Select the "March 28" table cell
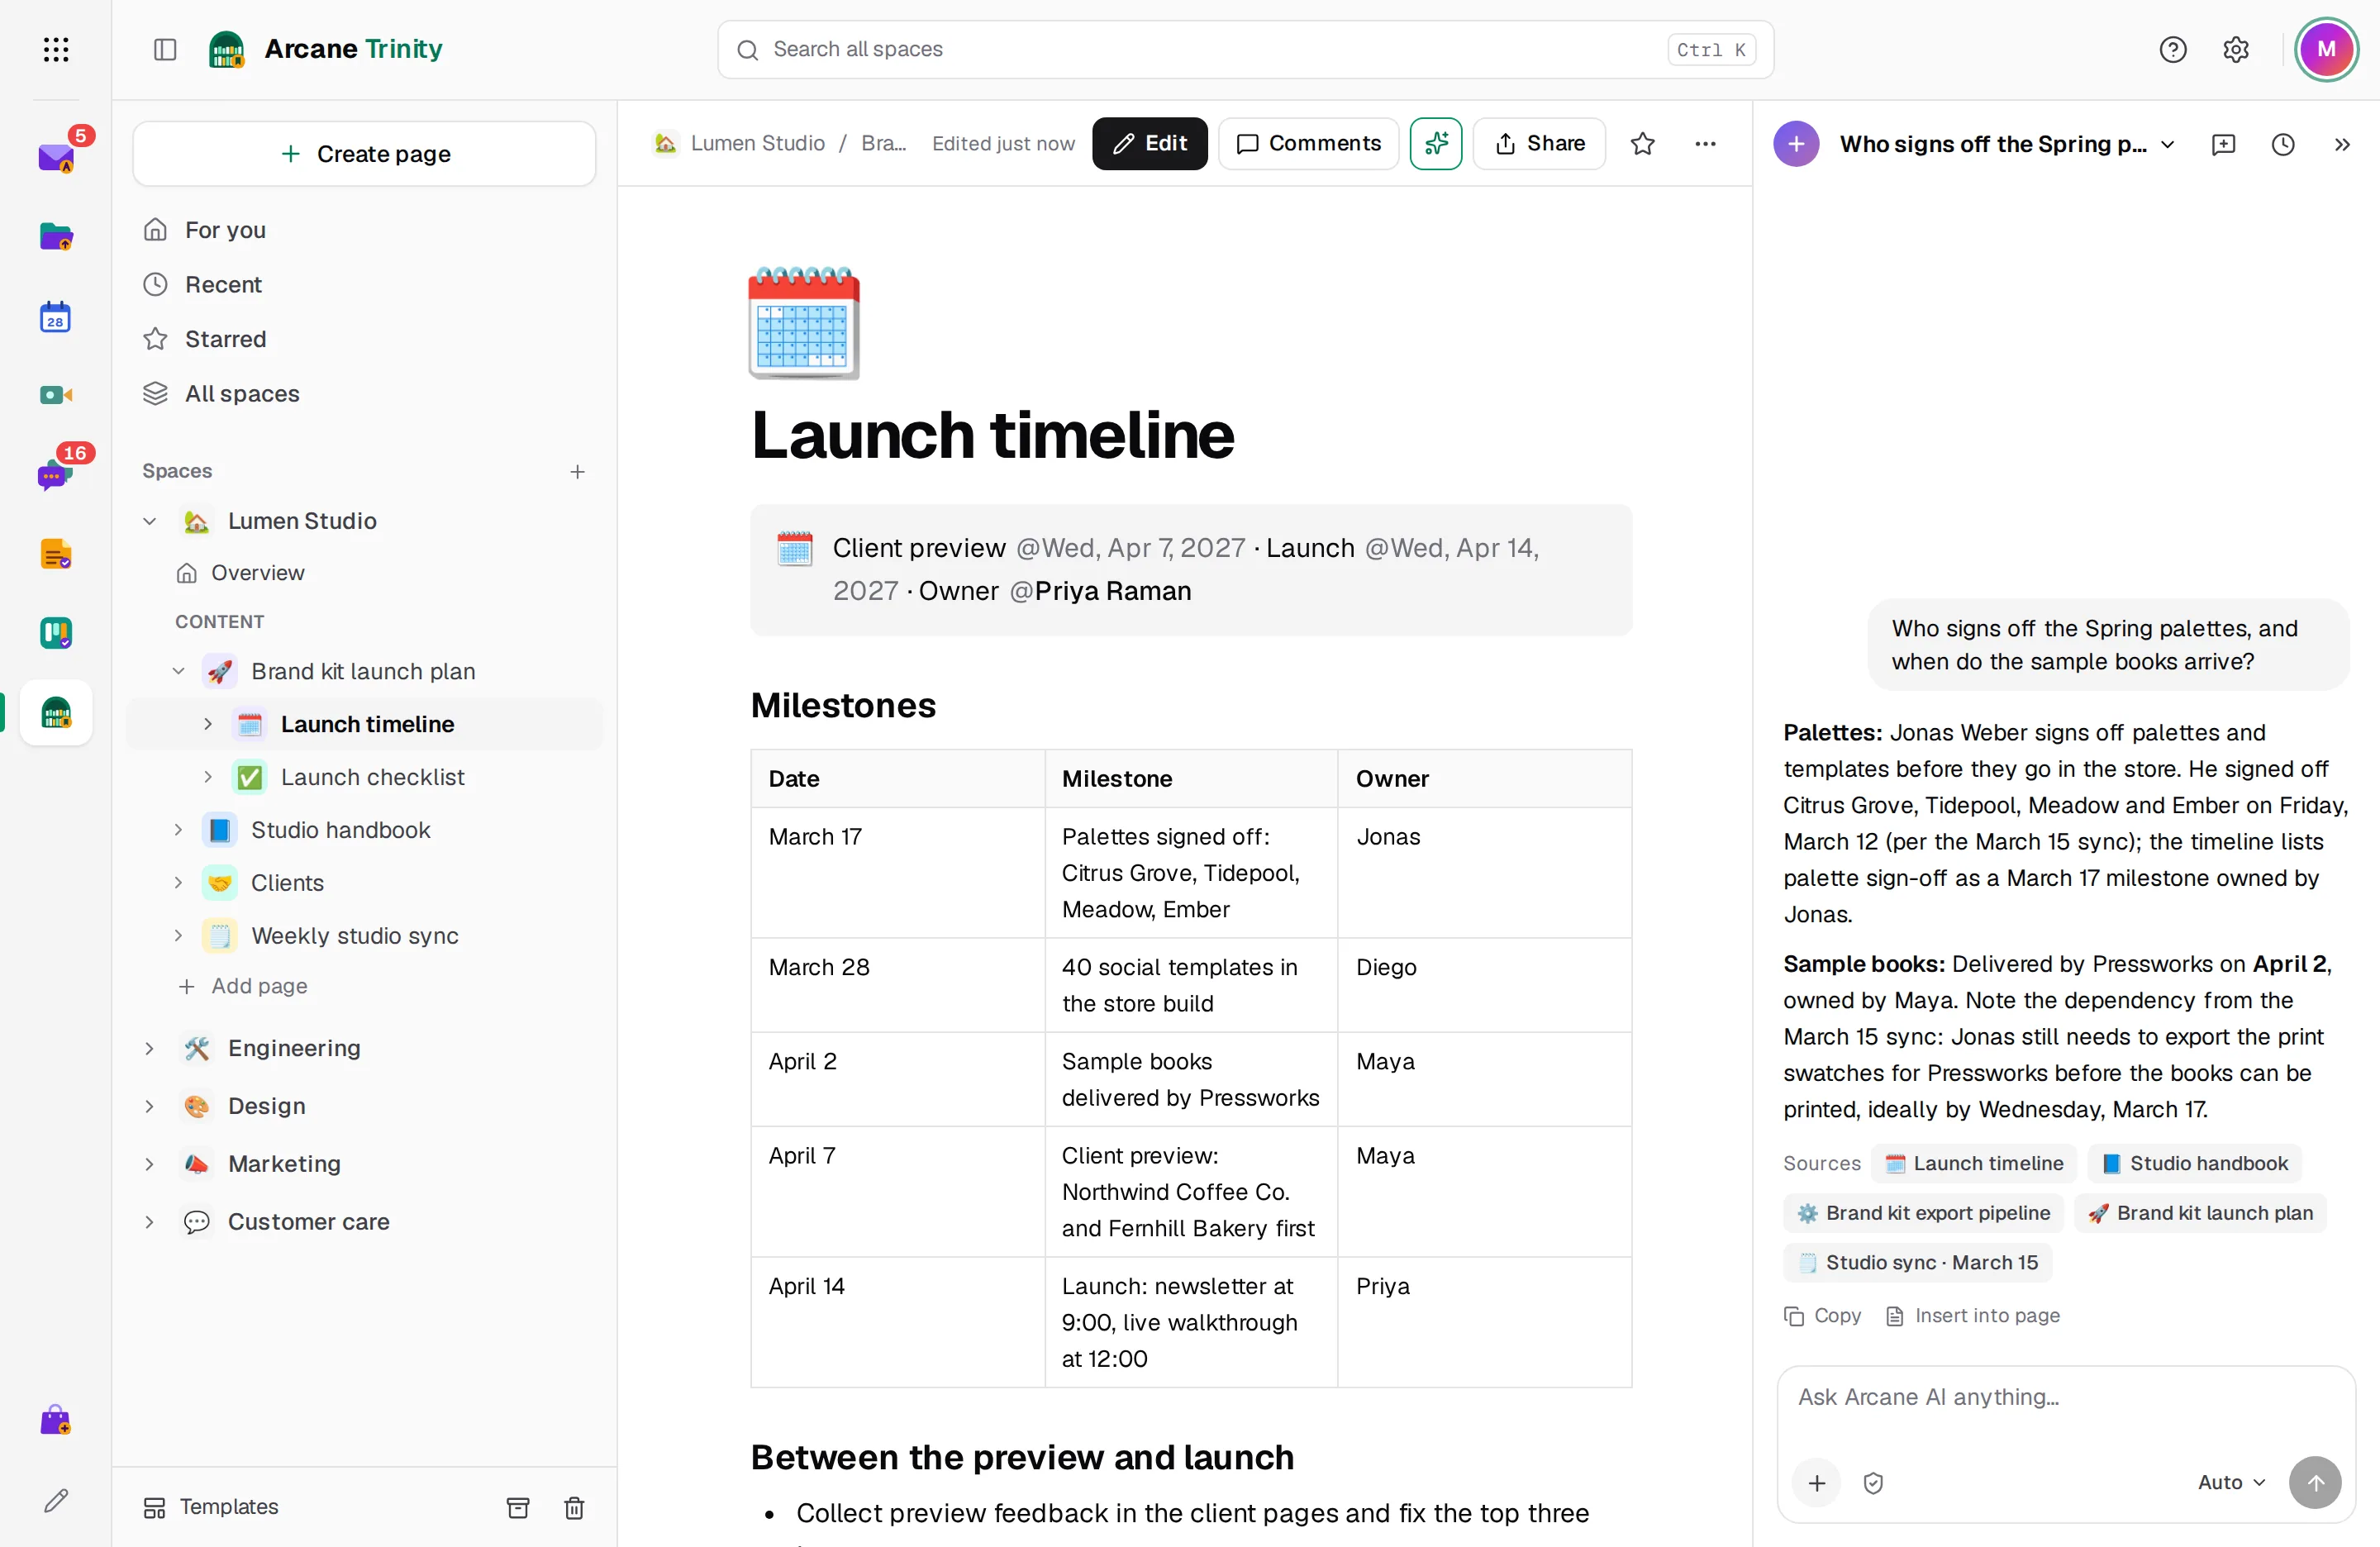The image size is (2380, 1547). click(897, 985)
